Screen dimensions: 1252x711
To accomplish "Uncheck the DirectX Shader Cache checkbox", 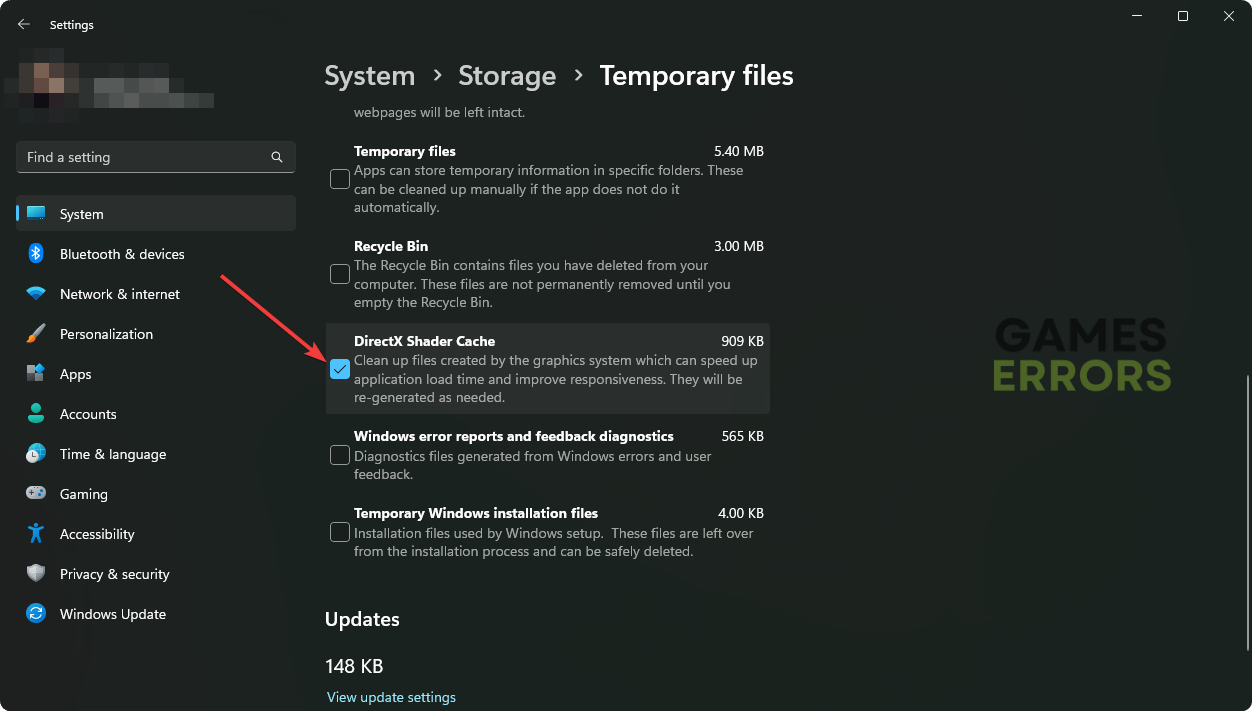I will (x=340, y=369).
